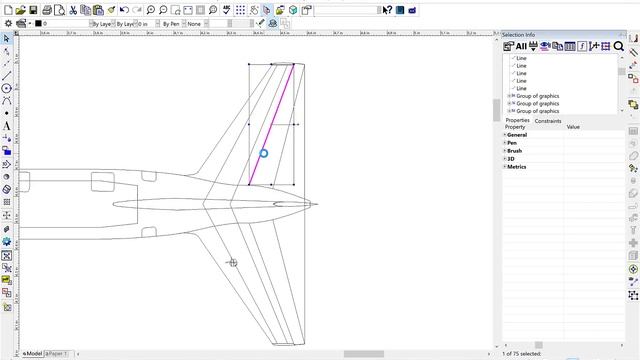Activate the Text tool
The height and width of the screenshot is (360, 640).
click(7, 126)
